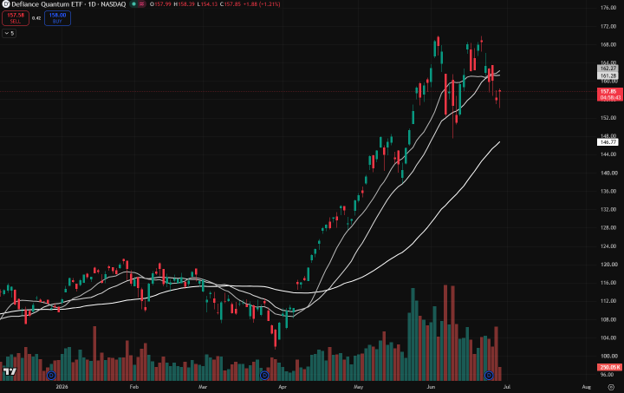Click the red 250.05K volume label
624x393 pixels.
point(610,367)
